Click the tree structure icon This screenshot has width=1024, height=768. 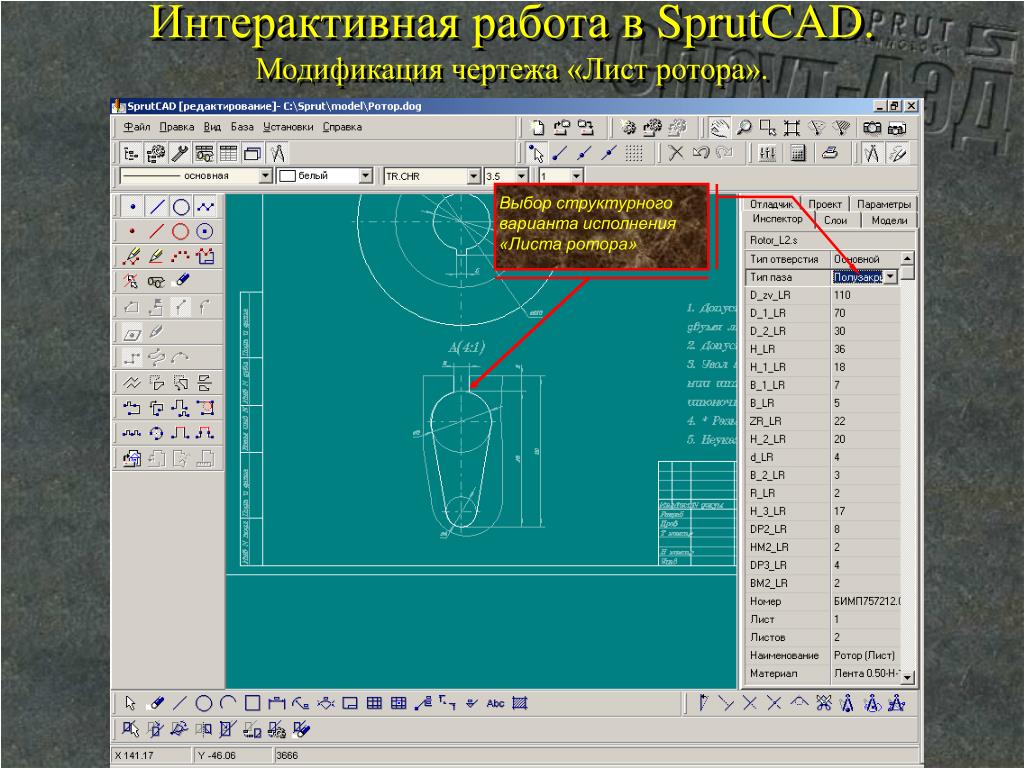coord(131,154)
